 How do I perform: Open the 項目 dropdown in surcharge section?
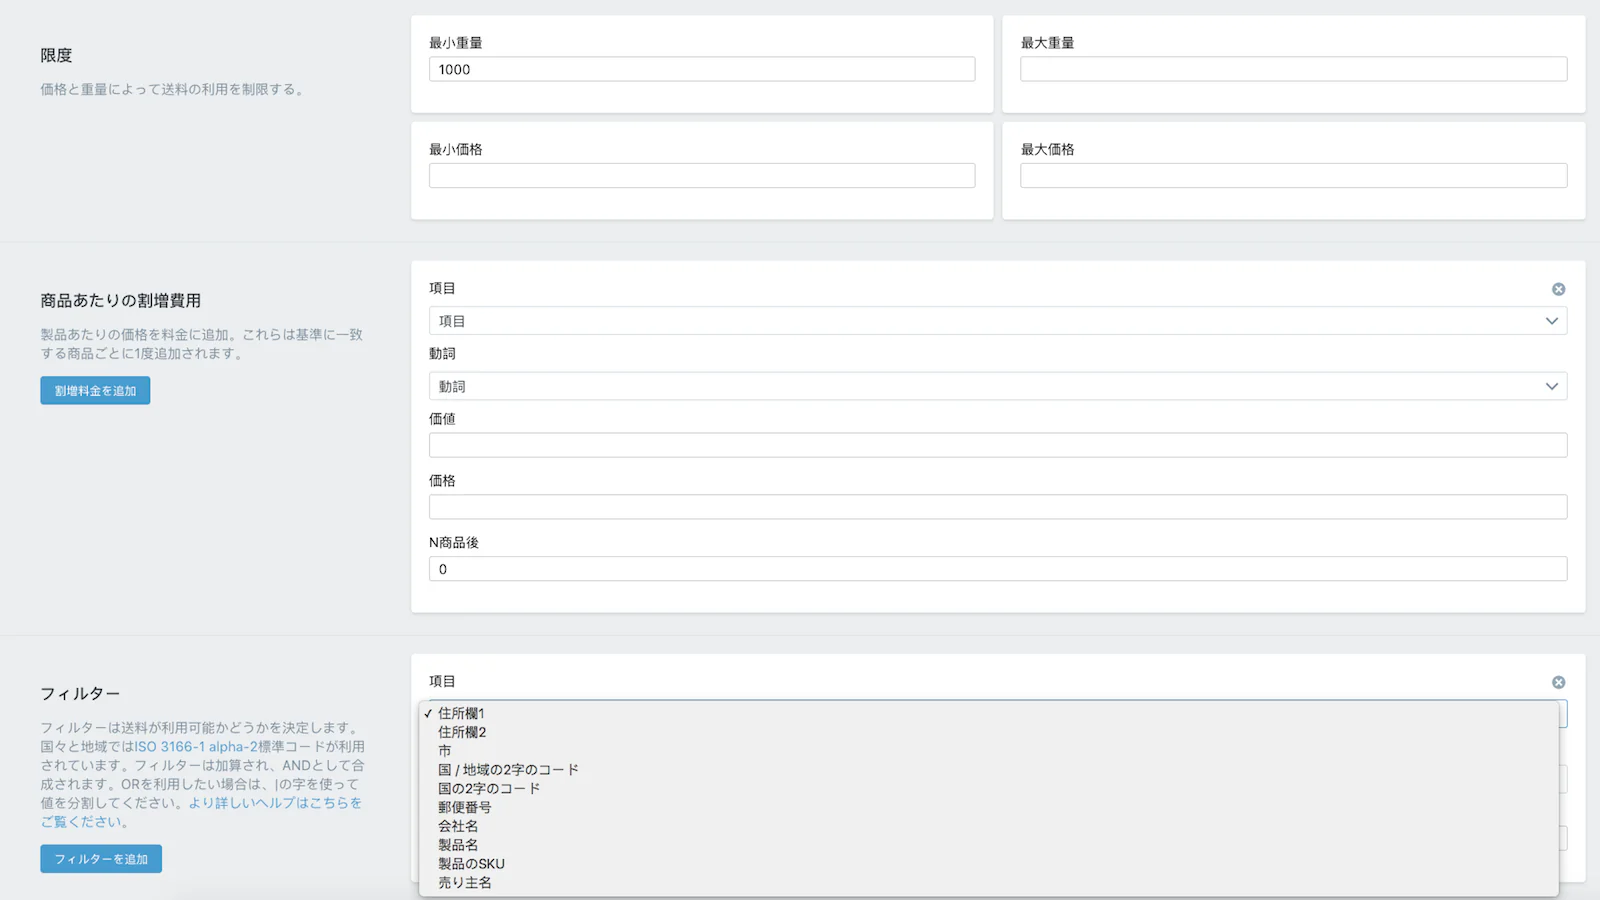coord(998,321)
